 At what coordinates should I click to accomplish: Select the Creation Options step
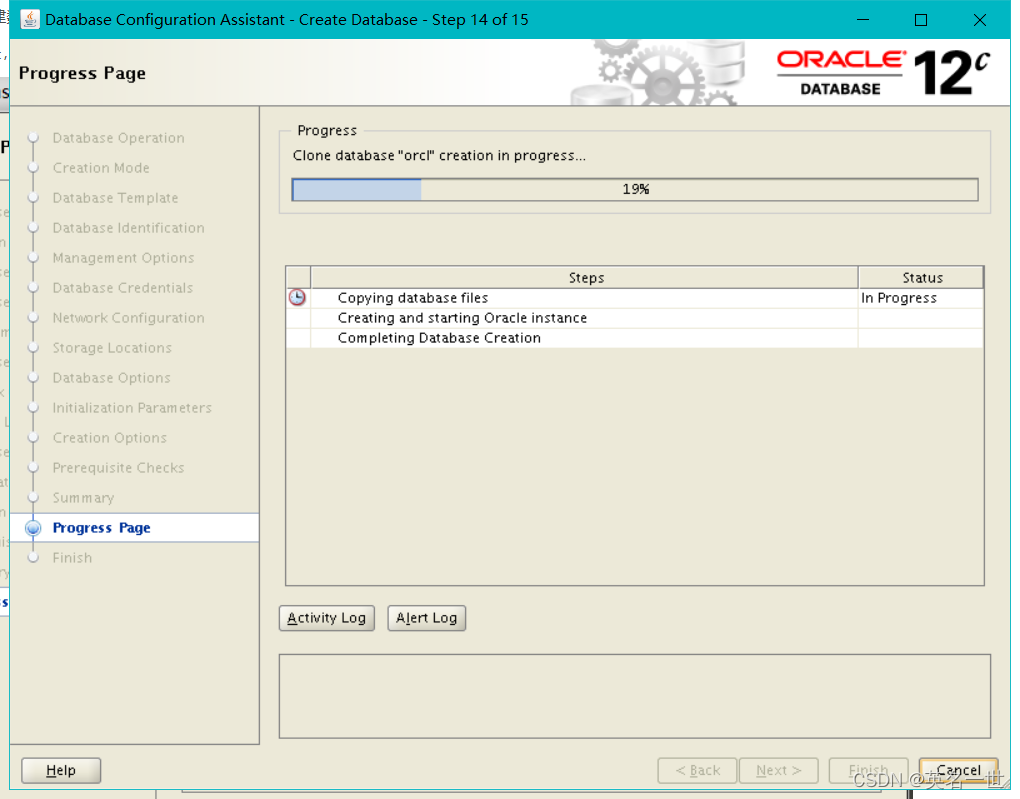(109, 437)
